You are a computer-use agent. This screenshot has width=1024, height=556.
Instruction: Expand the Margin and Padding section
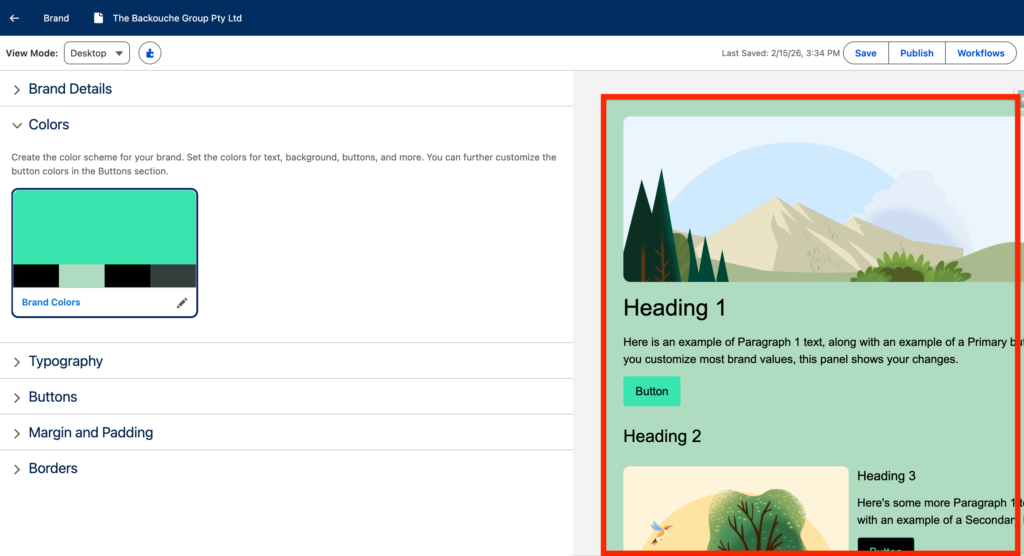pyautogui.click(x=90, y=433)
